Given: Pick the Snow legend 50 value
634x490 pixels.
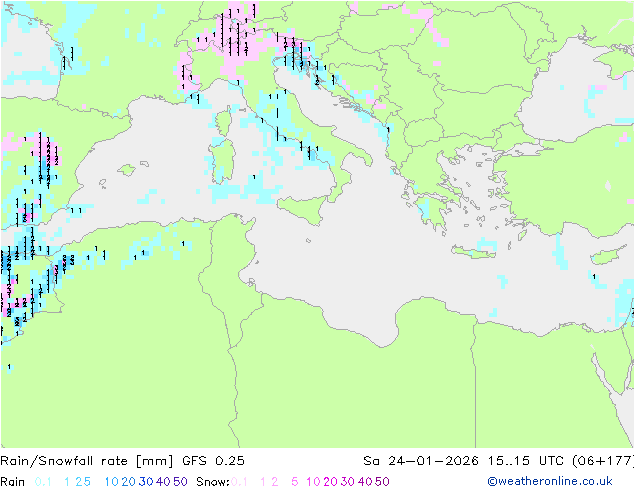Looking at the screenshot, I should tap(382, 482).
